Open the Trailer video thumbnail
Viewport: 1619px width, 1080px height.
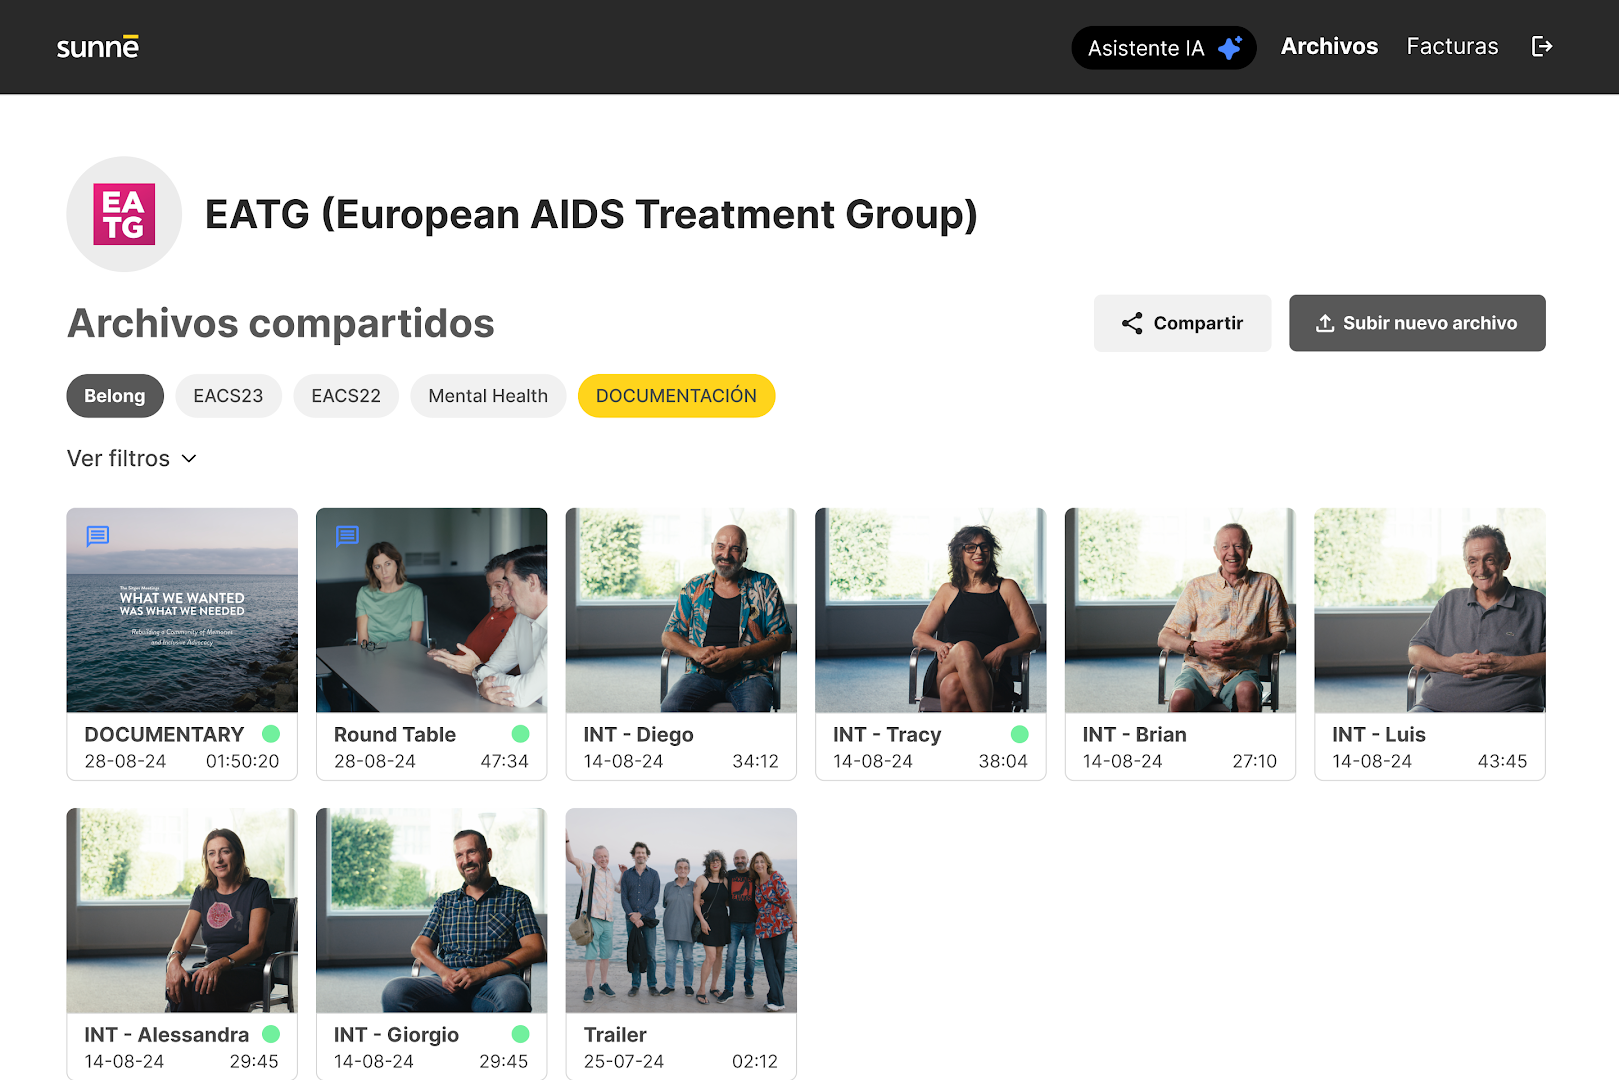(x=681, y=910)
